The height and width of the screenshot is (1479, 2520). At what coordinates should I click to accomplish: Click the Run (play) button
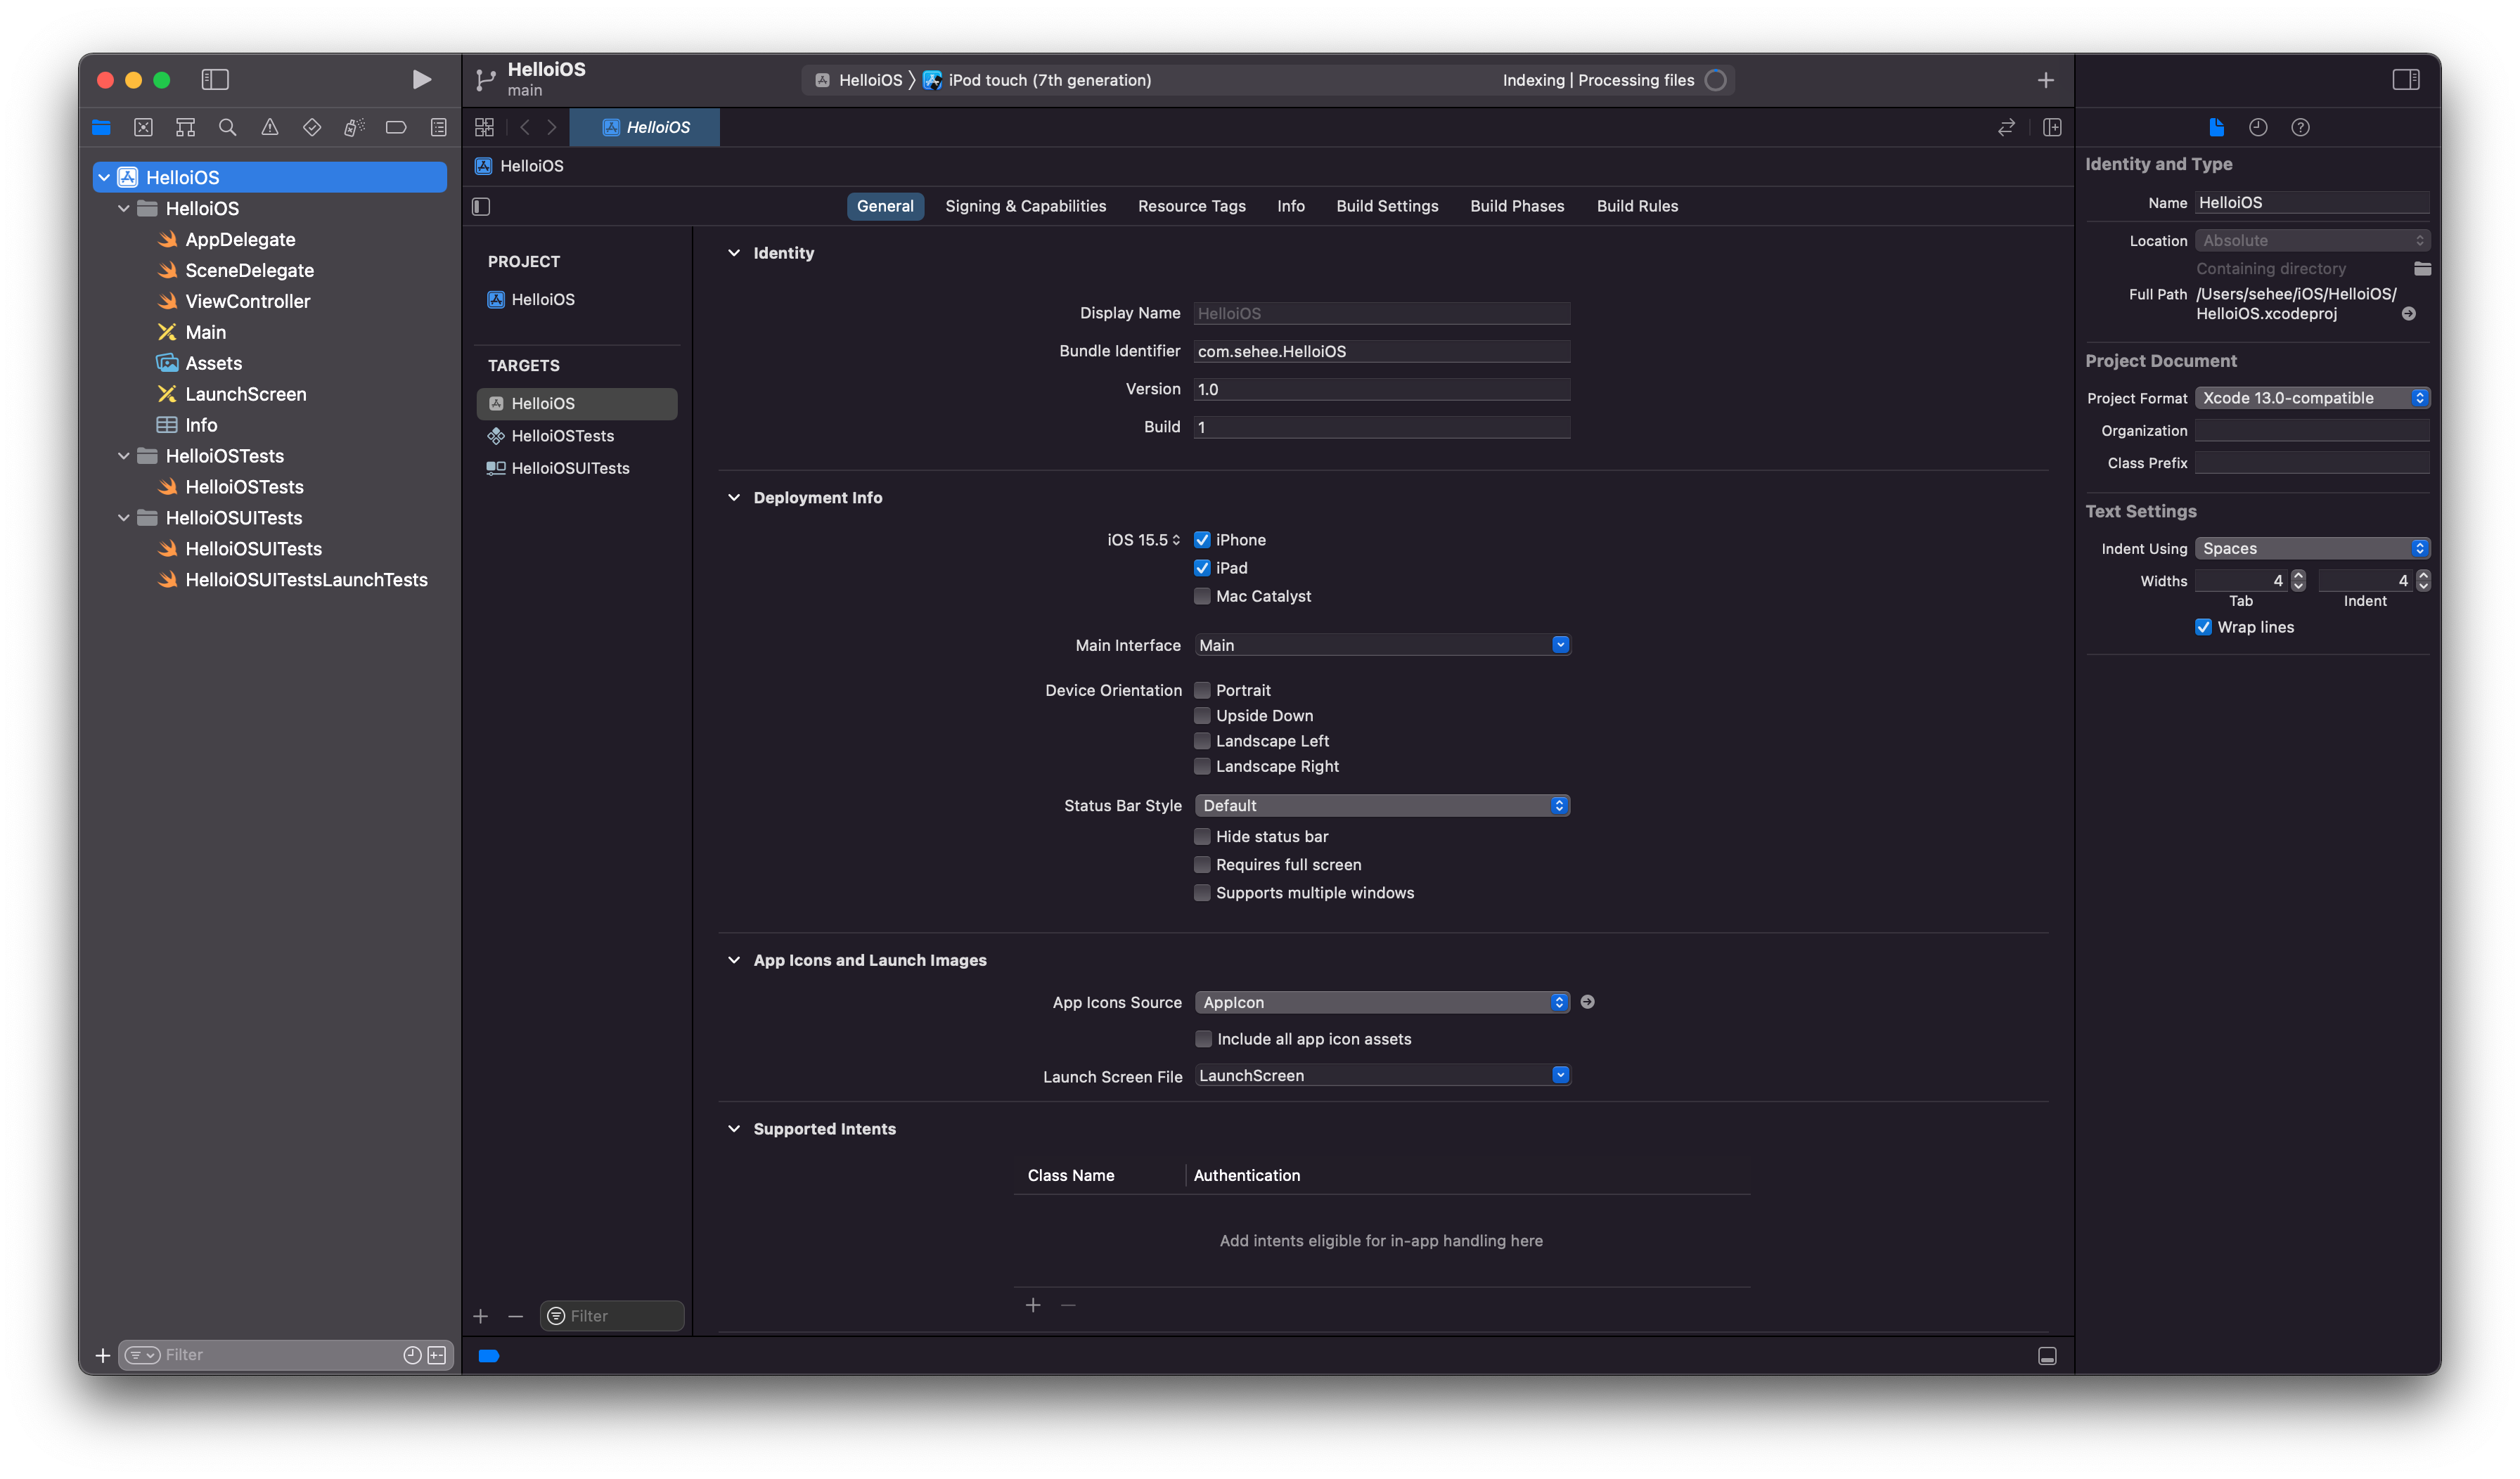(x=421, y=79)
